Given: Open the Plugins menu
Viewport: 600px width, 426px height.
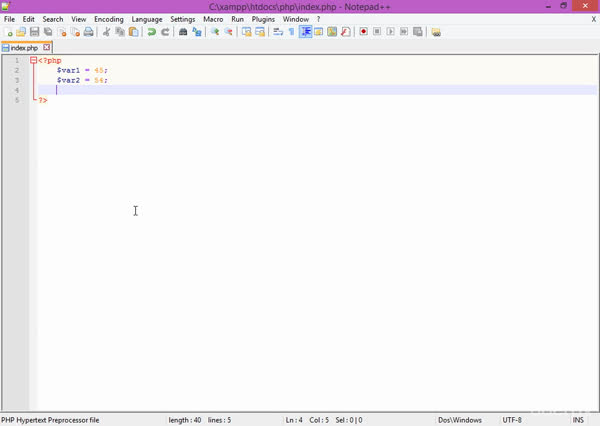Looking at the screenshot, I should (263, 19).
